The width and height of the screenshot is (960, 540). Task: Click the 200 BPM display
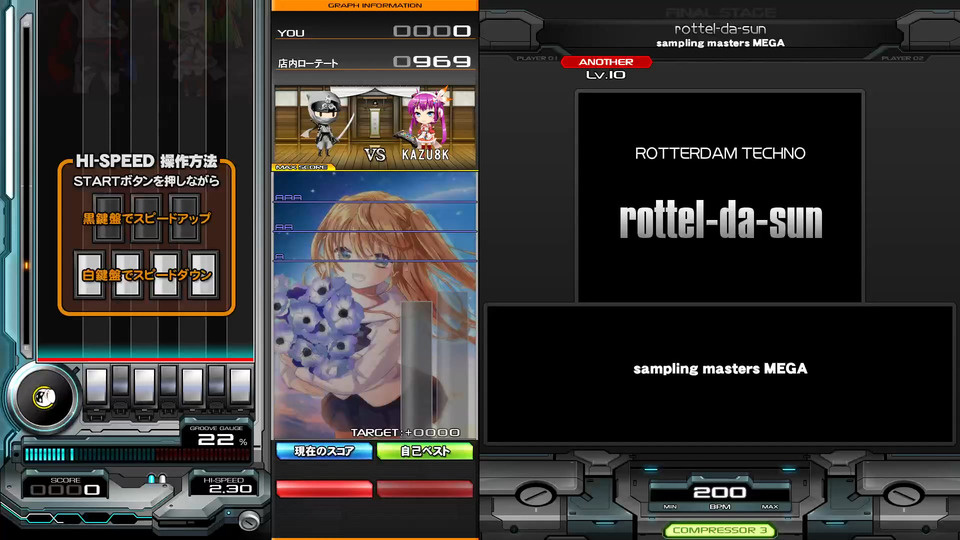719,492
